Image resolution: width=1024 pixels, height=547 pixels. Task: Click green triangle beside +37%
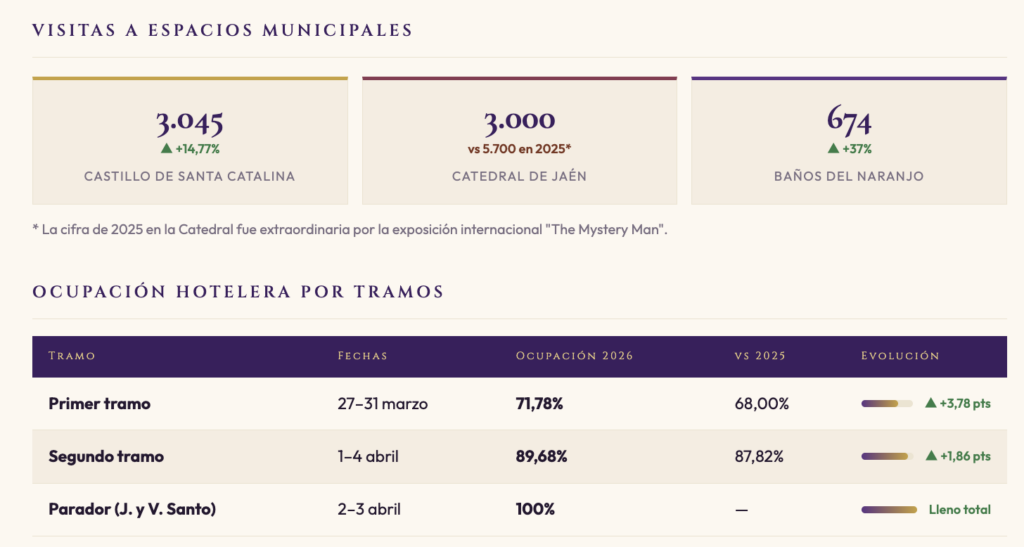834,149
